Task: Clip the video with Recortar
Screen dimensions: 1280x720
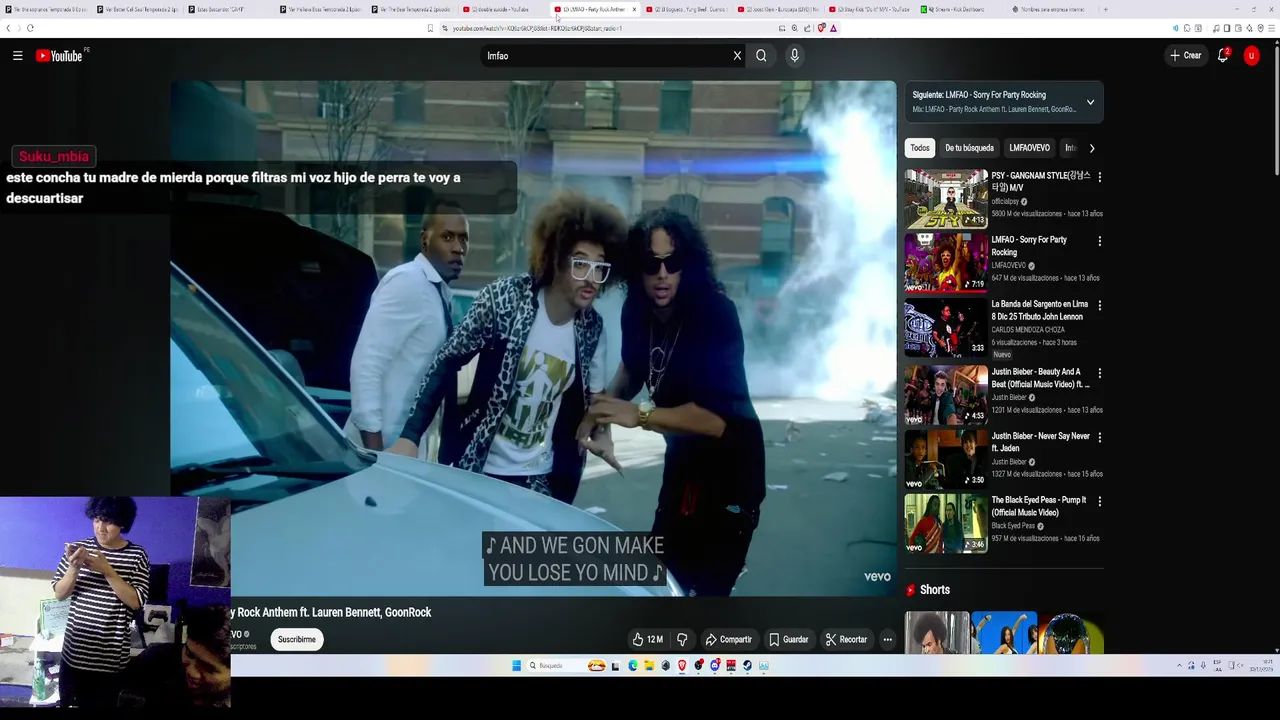Action: [x=846, y=639]
